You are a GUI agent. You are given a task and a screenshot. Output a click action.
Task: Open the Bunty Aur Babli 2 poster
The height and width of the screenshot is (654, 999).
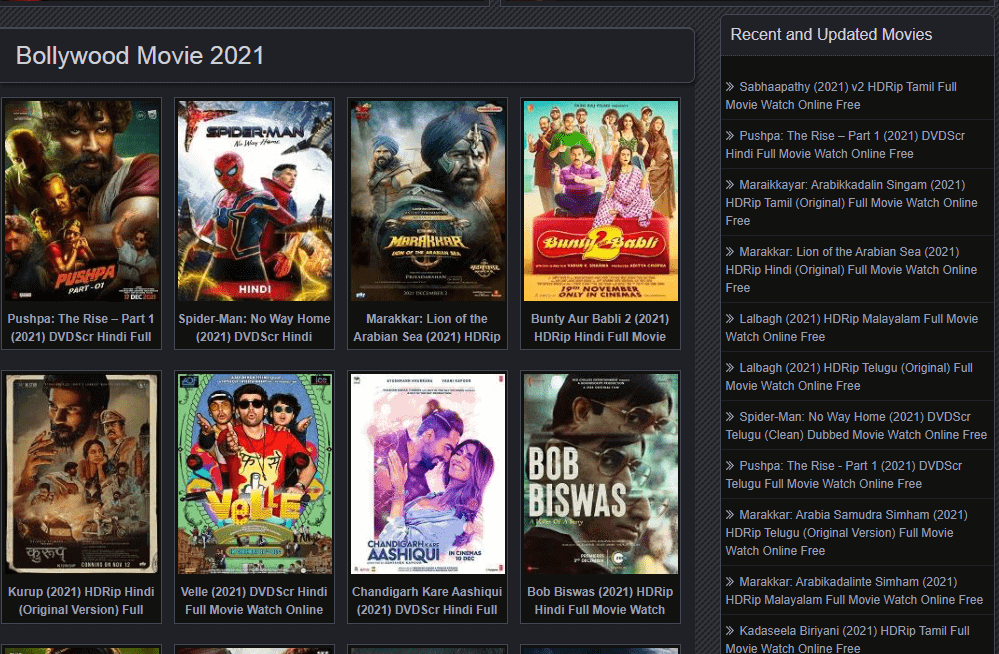point(600,200)
